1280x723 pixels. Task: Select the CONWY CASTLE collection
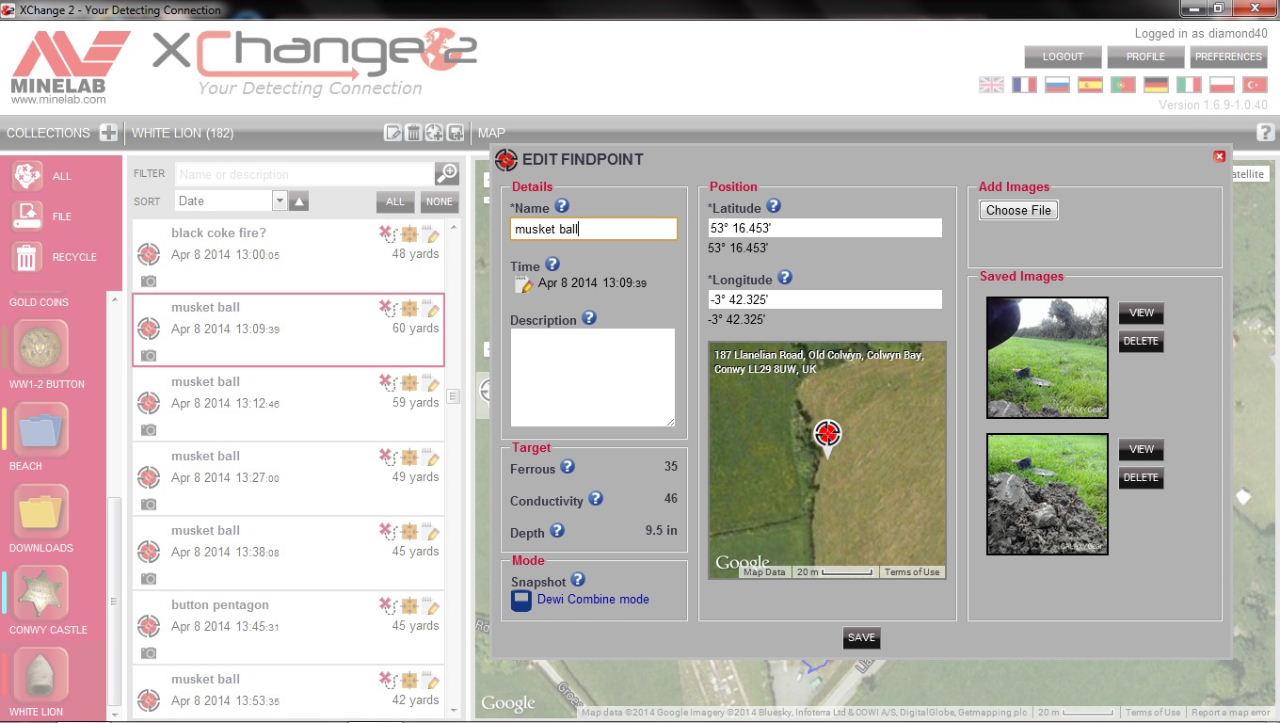(41, 594)
